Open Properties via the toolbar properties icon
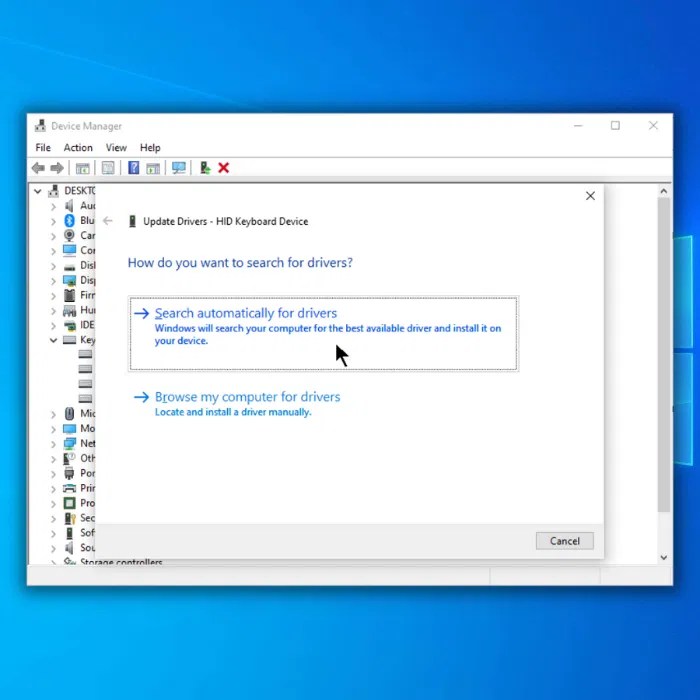Image resolution: width=700 pixels, height=700 pixels. (x=108, y=168)
